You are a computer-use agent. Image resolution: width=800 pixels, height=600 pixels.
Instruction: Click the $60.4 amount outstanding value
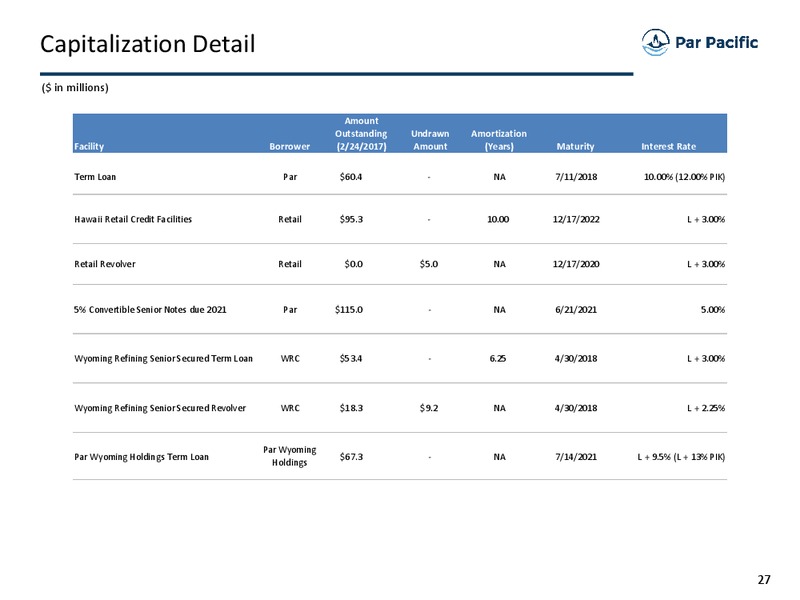pyautogui.click(x=351, y=177)
